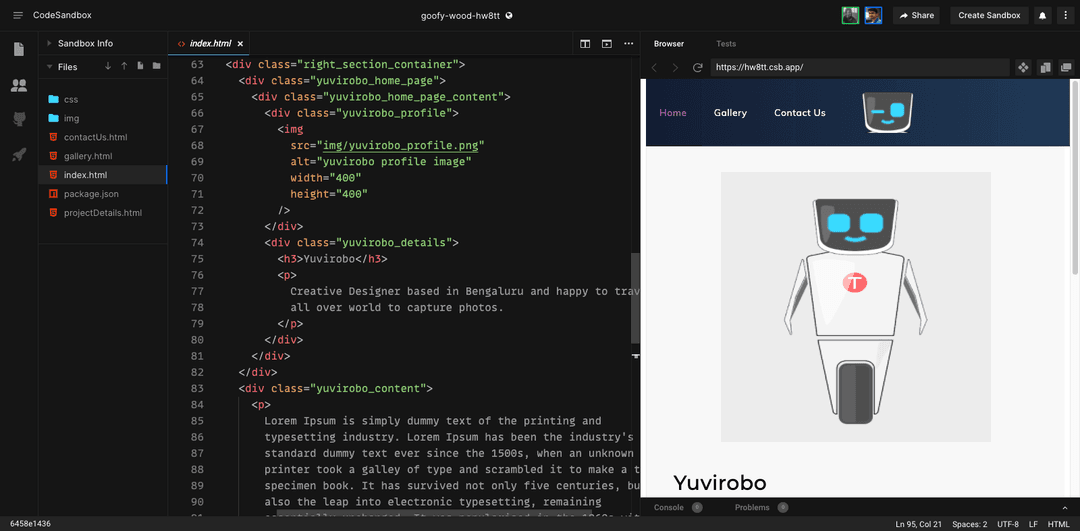
Task: Toggle split editor layout icon
Action: coord(586,44)
